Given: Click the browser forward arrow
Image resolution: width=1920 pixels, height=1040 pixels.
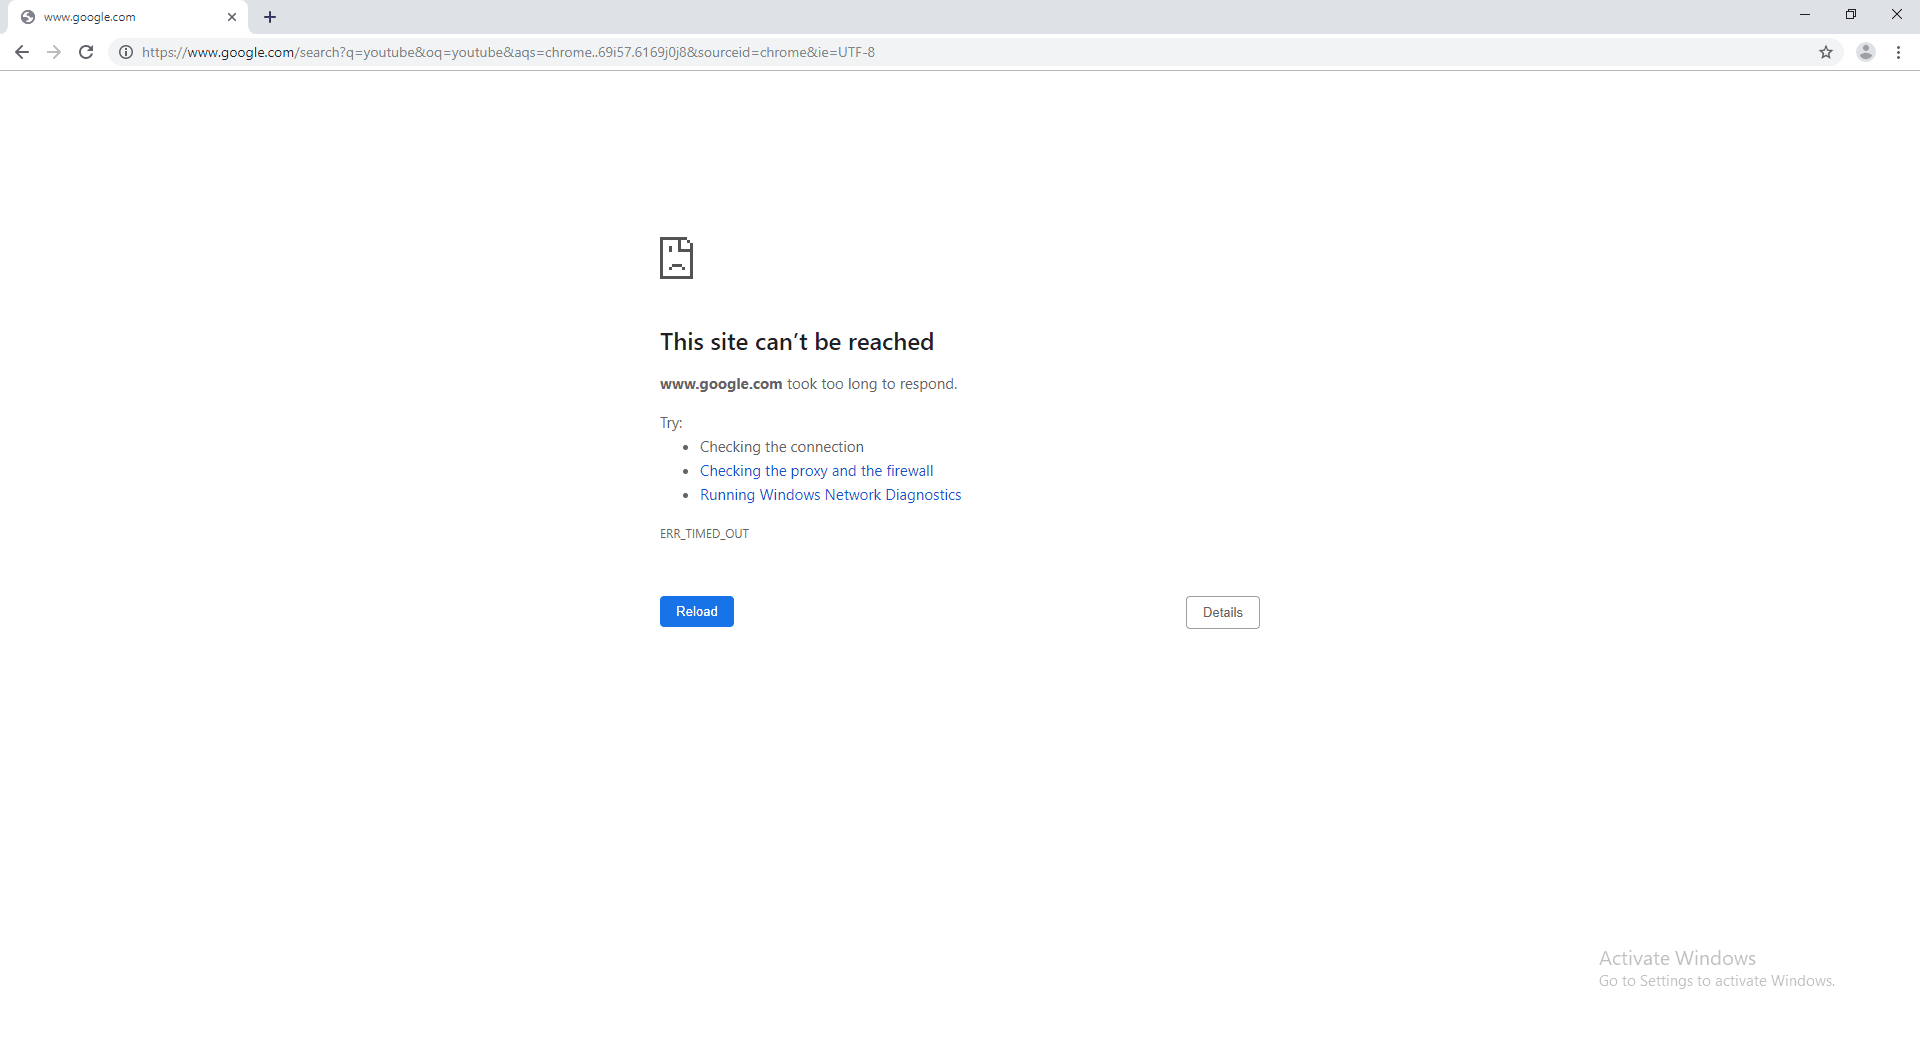Looking at the screenshot, I should click(x=54, y=52).
